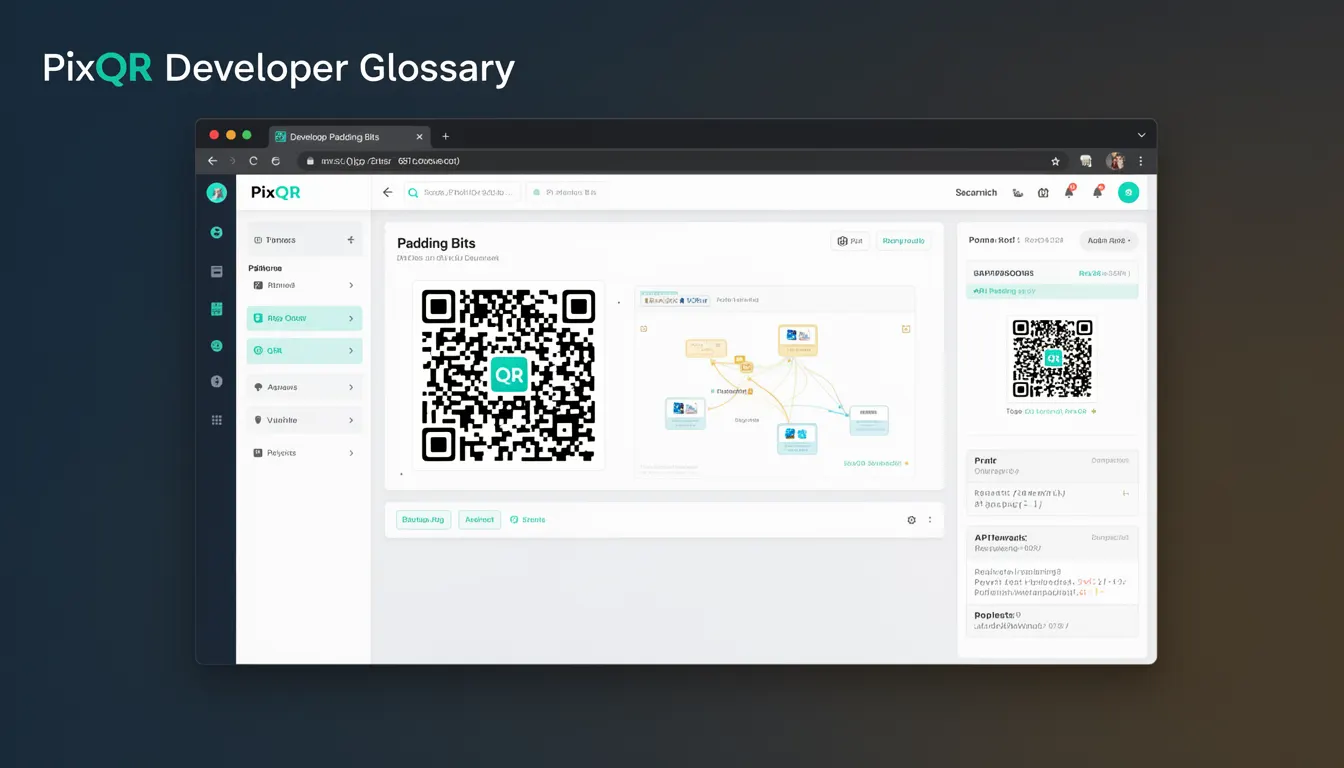Click the extension icon beside the bookmark star
Image resolution: width=1344 pixels, height=768 pixels.
tap(1086, 161)
